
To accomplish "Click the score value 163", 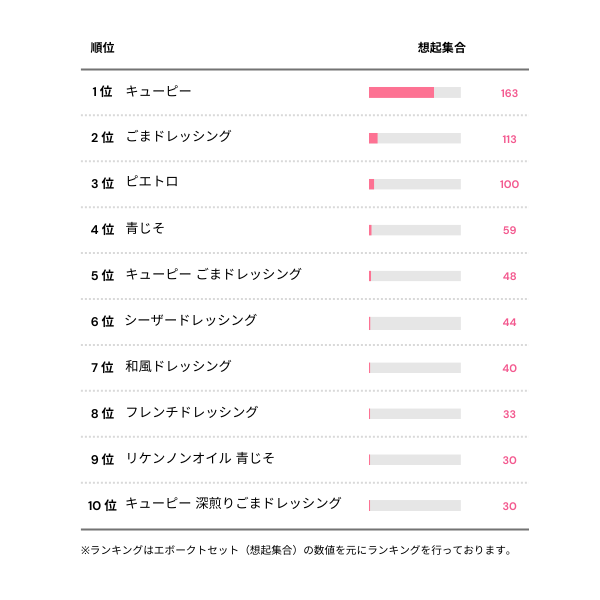I will point(509,93).
